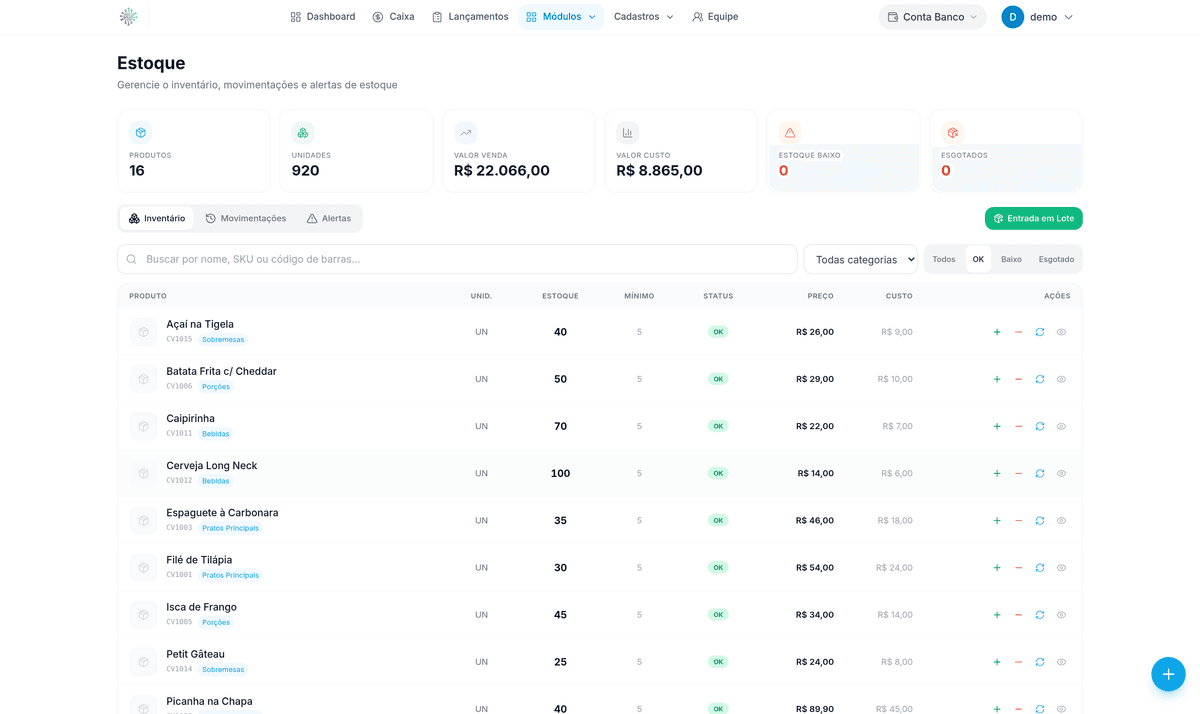Viewport: 1200px width, 714px height.
Task: Expand the Módulos menu
Action: point(561,17)
